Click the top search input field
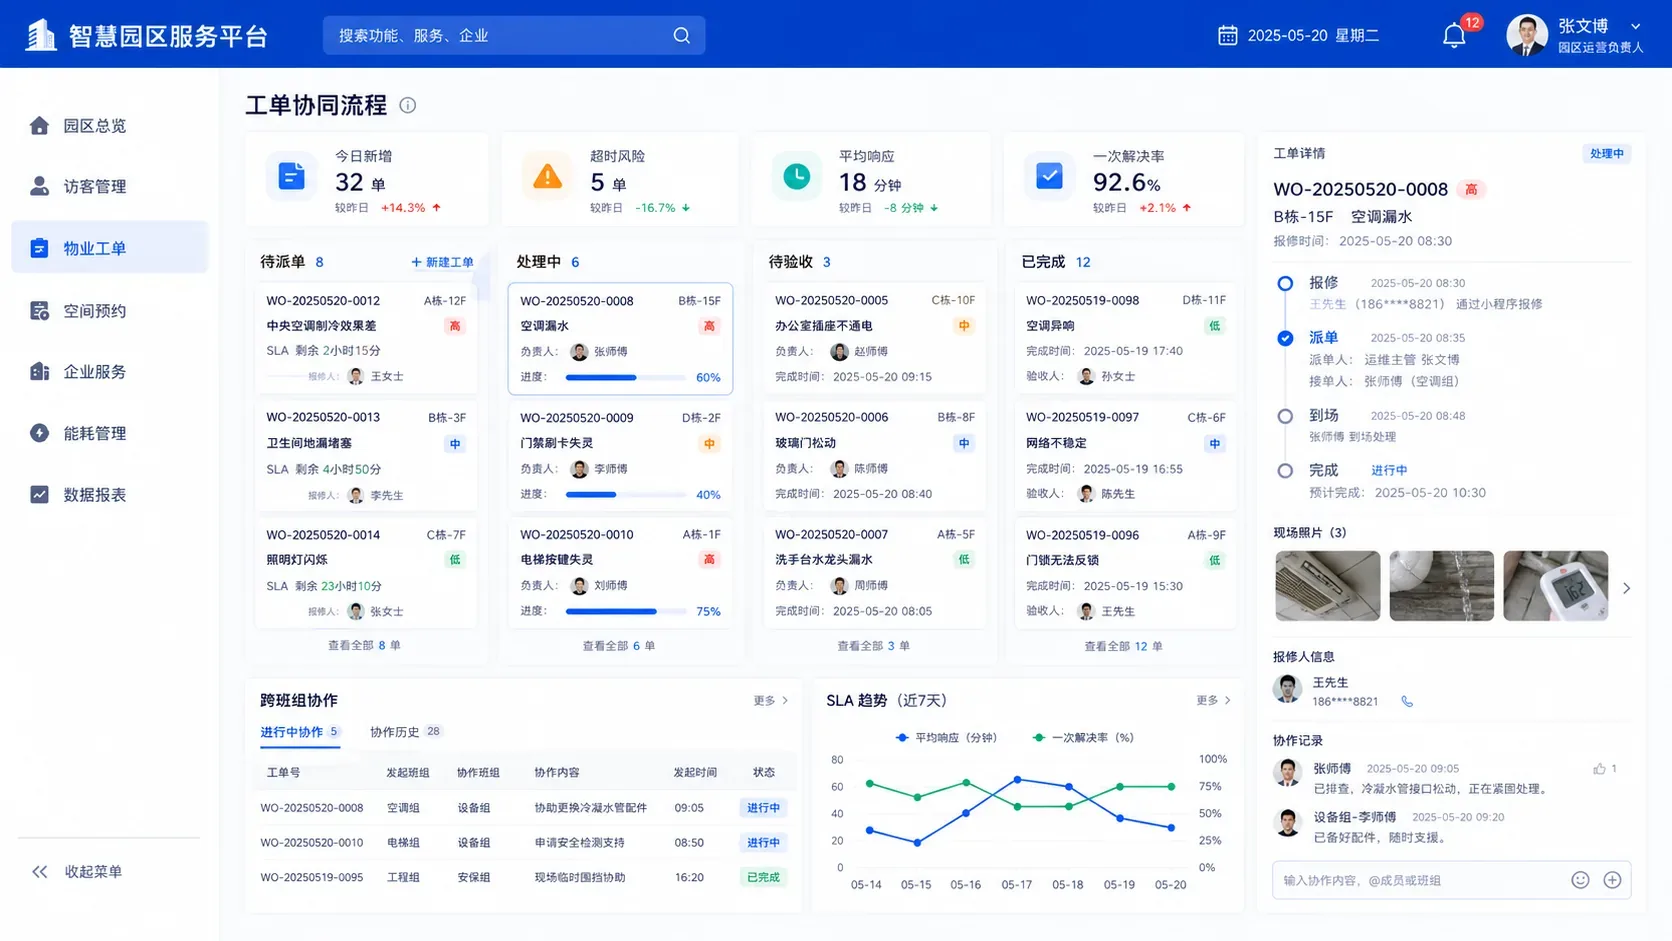The width and height of the screenshot is (1672, 941). (x=513, y=36)
